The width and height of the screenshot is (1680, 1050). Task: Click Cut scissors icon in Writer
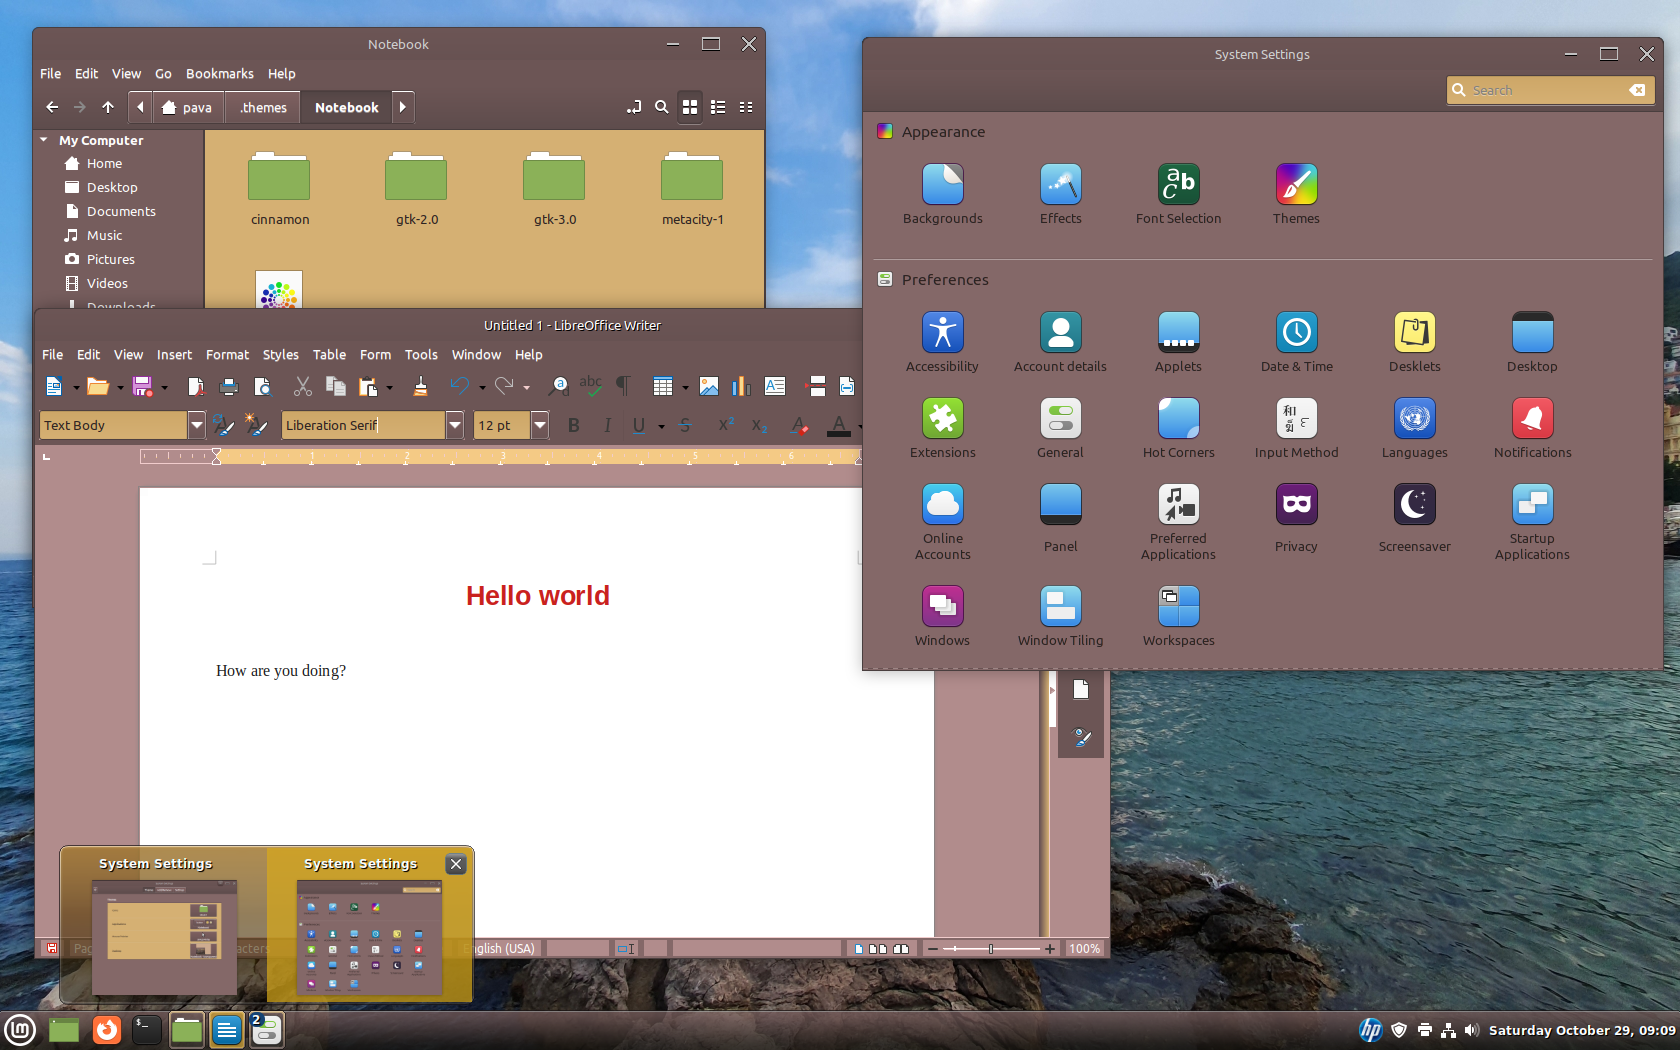[303, 387]
